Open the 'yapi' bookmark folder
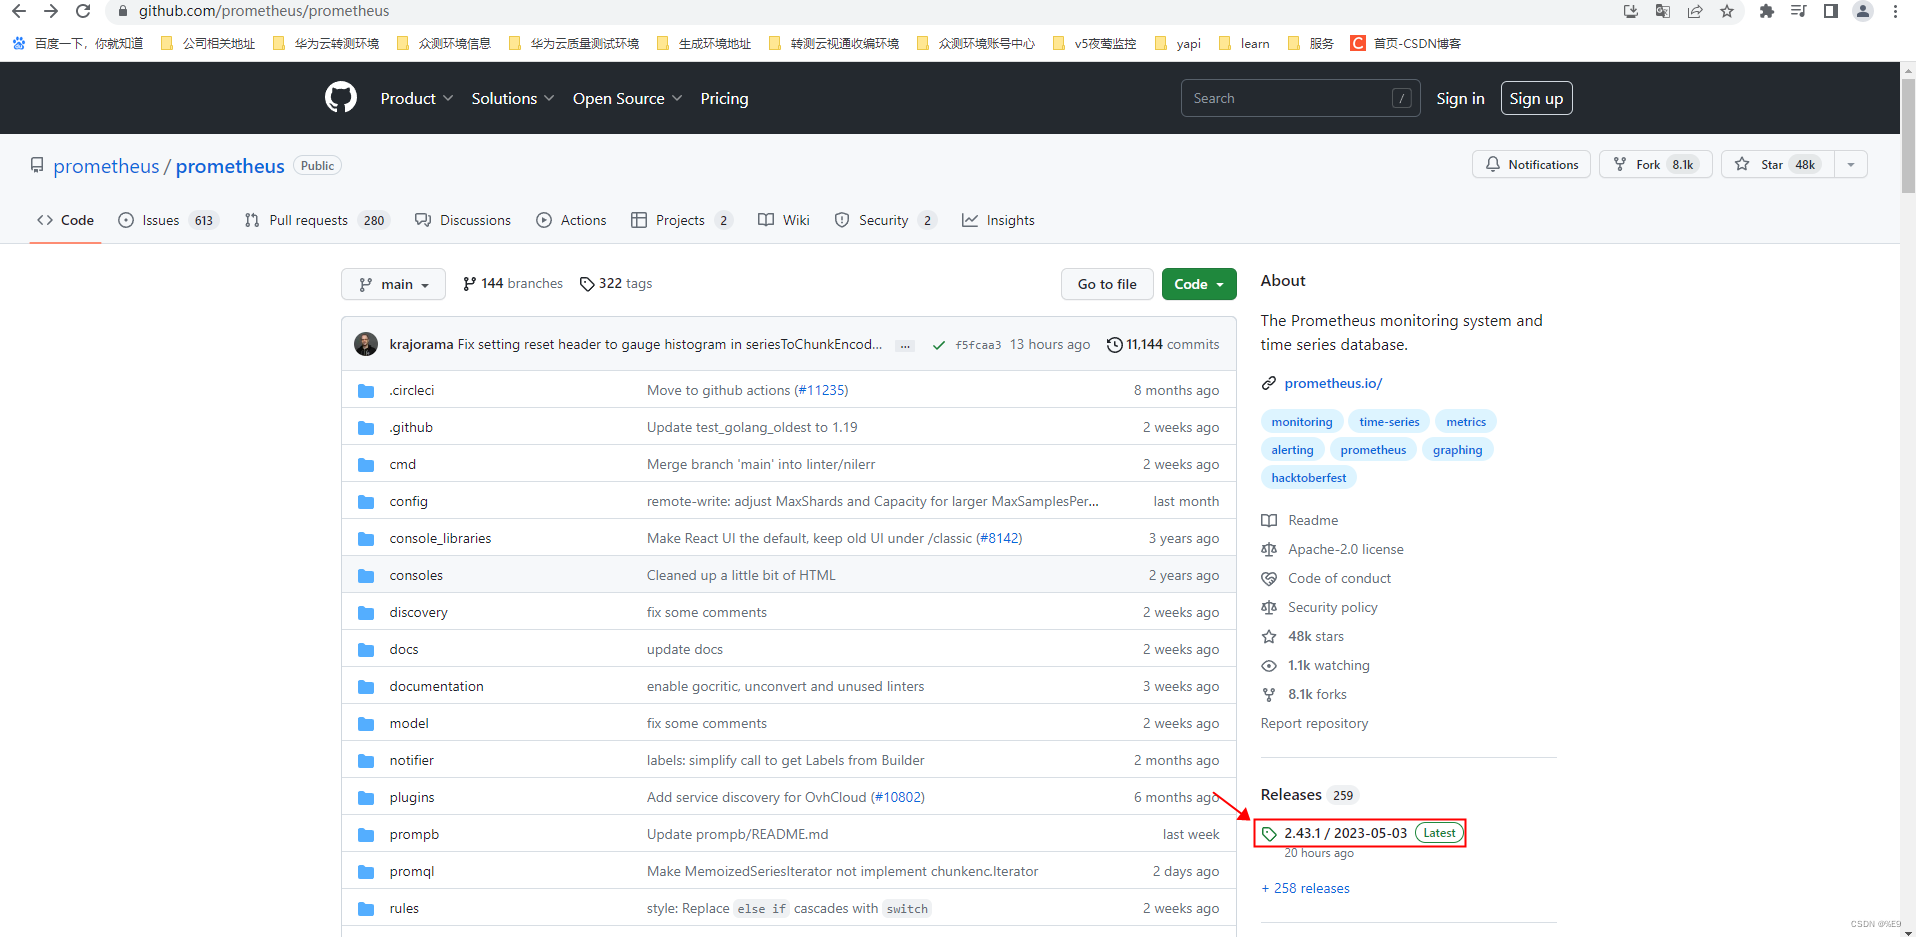This screenshot has height=937, width=1916. 1178,43
